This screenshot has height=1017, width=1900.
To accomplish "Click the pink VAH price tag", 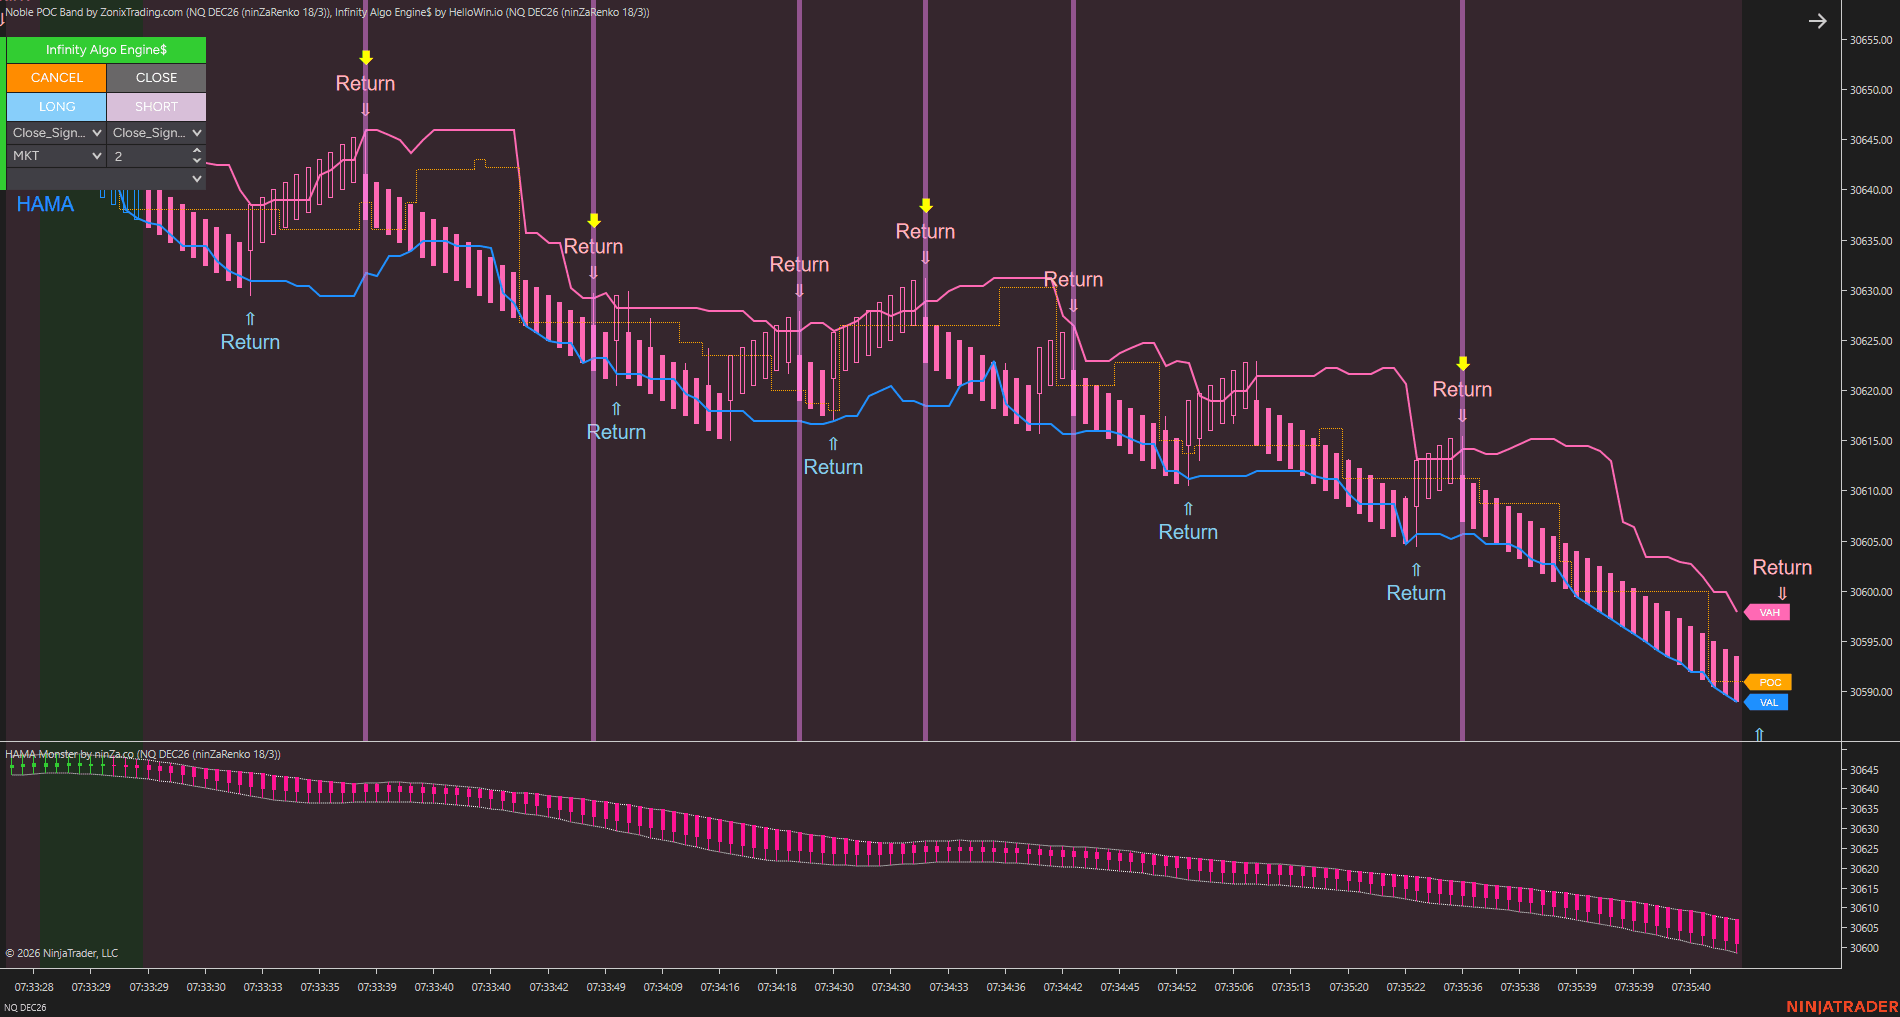I will point(1767,612).
